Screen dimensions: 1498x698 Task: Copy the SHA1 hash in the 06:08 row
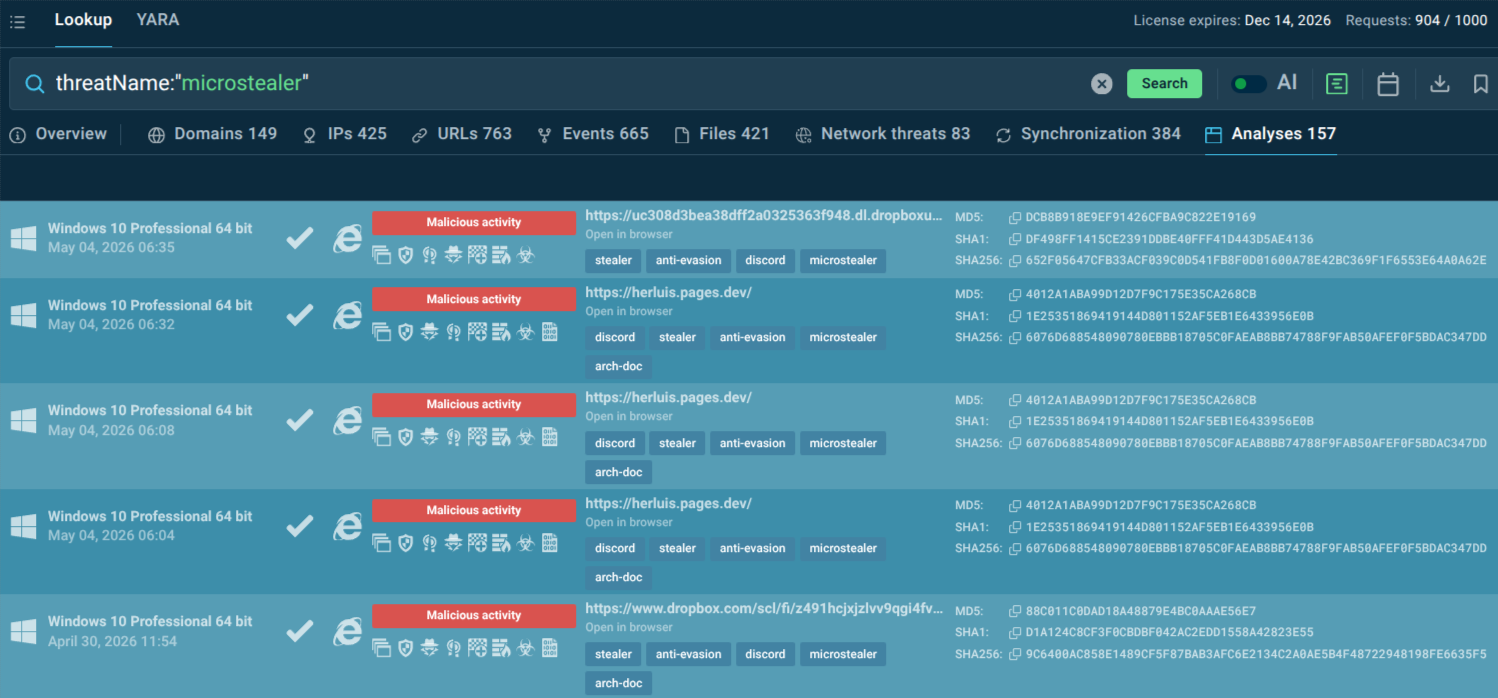pyautogui.click(x=1015, y=421)
